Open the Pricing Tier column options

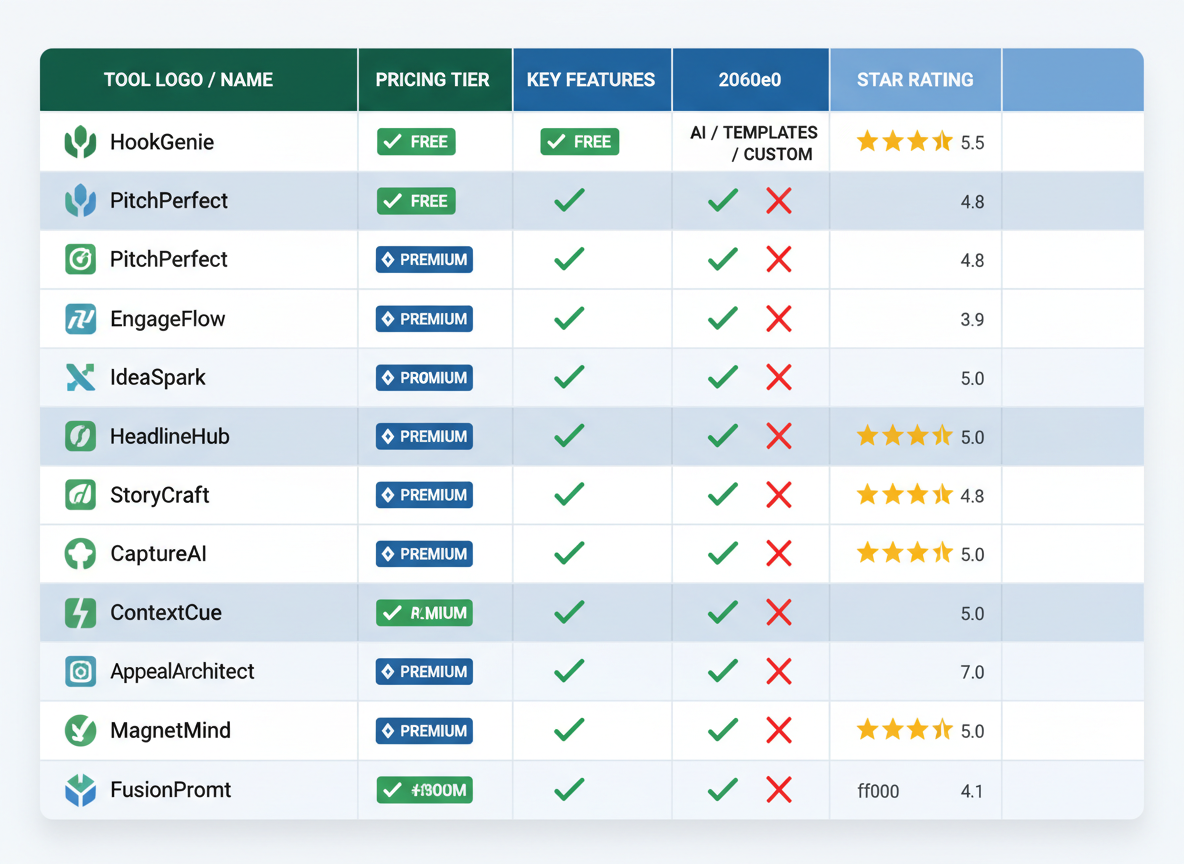point(434,79)
